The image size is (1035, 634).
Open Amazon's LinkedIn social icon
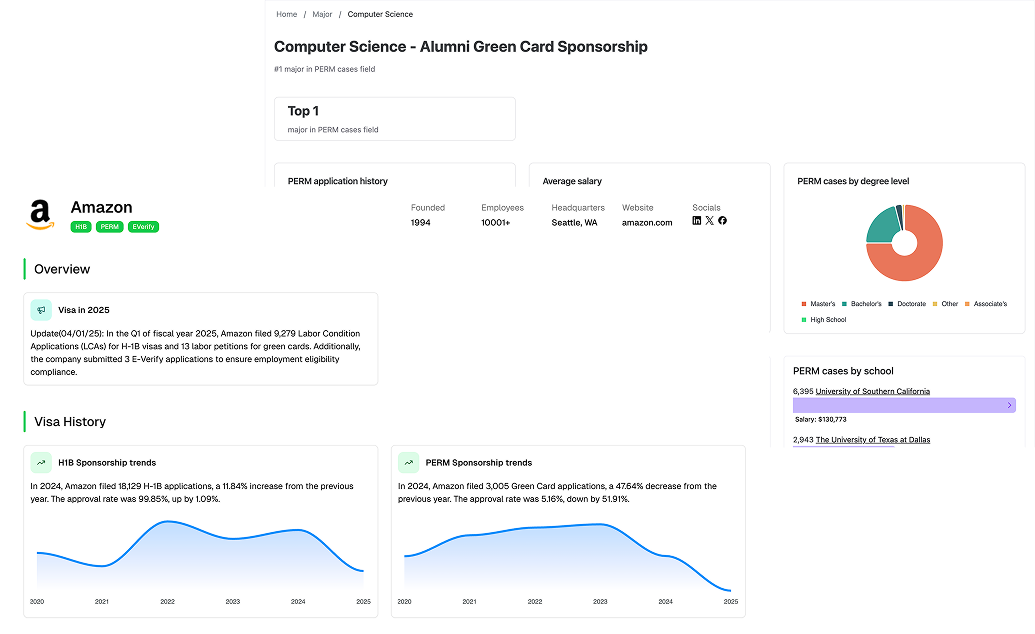(696, 221)
